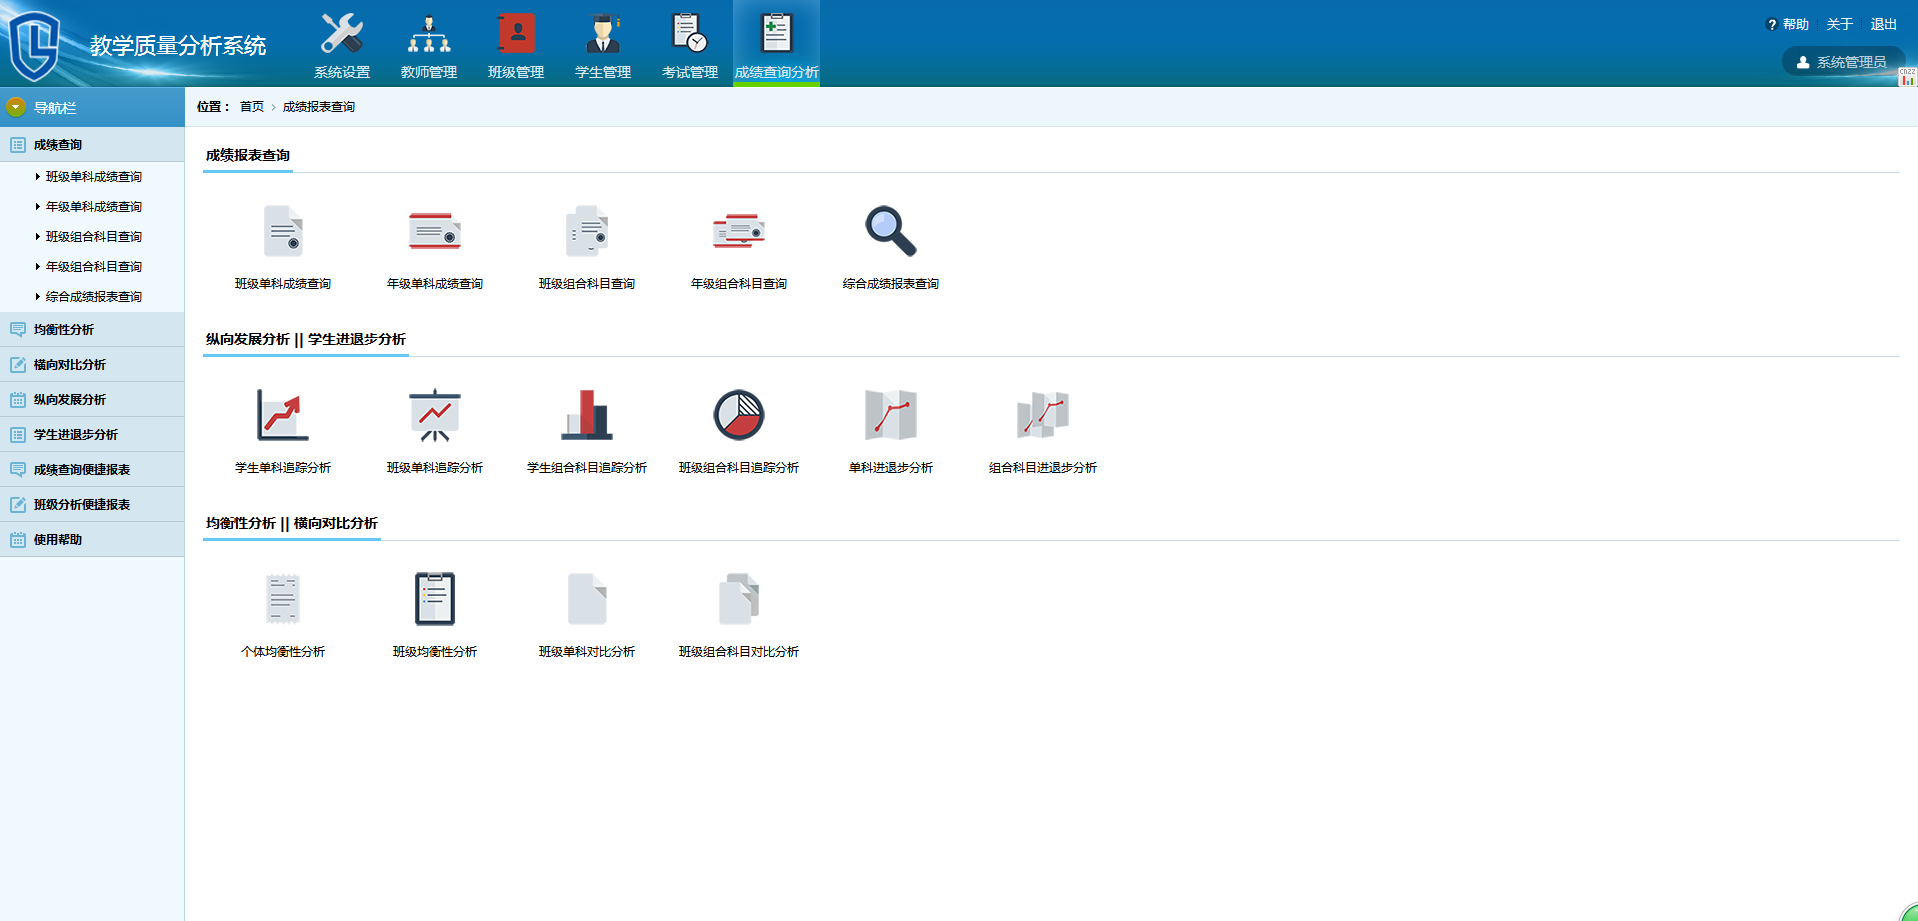Click the 关于 link in header
Screen dimensions: 1918x921
click(1840, 24)
